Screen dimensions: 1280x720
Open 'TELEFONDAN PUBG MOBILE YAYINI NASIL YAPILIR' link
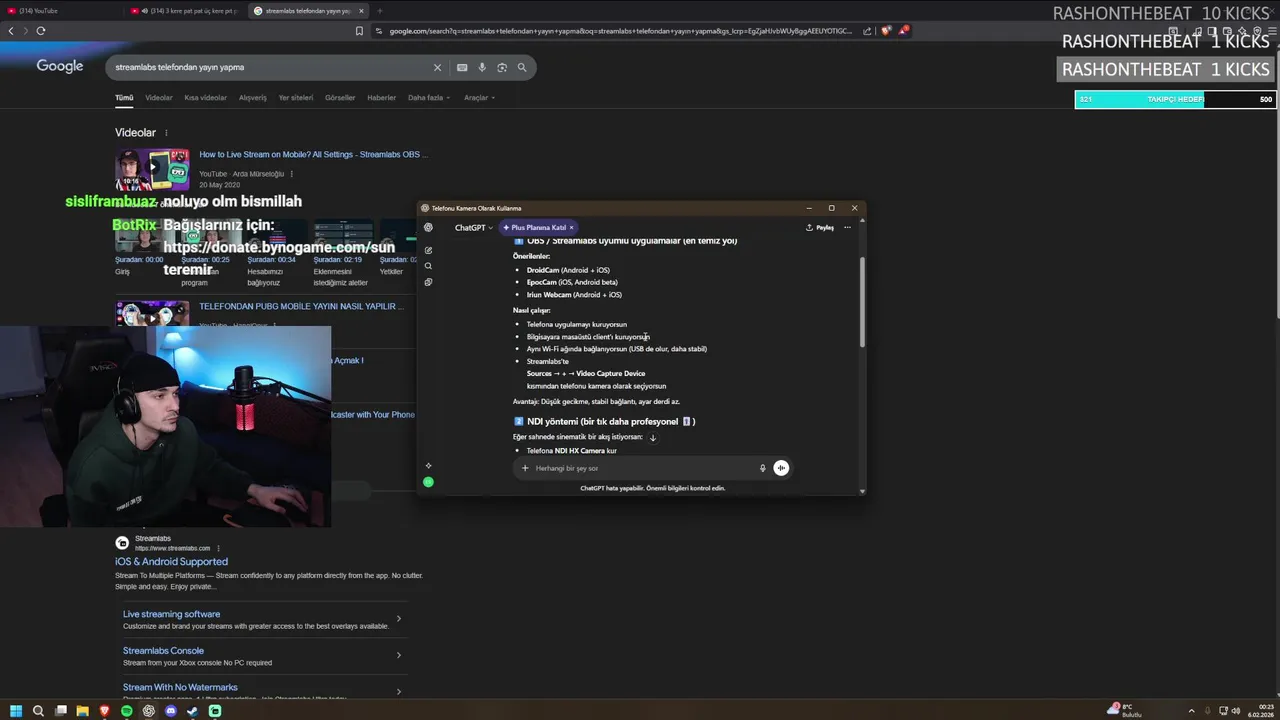(x=301, y=307)
